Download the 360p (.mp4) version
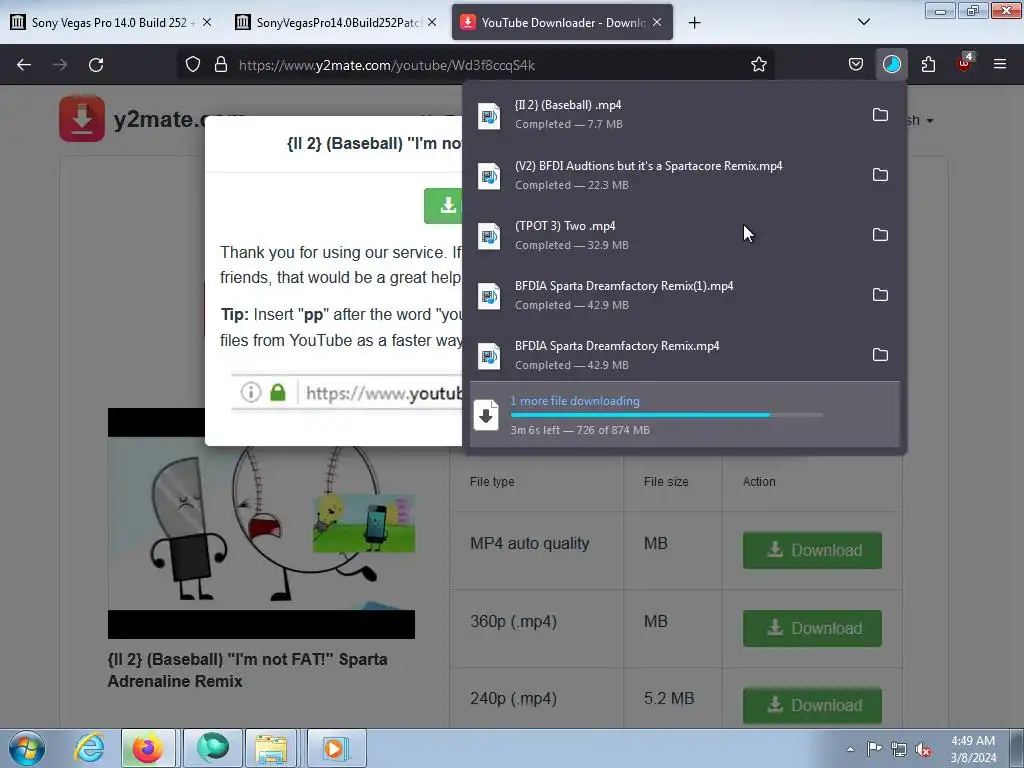Image resolution: width=1024 pixels, height=768 pixels. click(x=812, y=628)
